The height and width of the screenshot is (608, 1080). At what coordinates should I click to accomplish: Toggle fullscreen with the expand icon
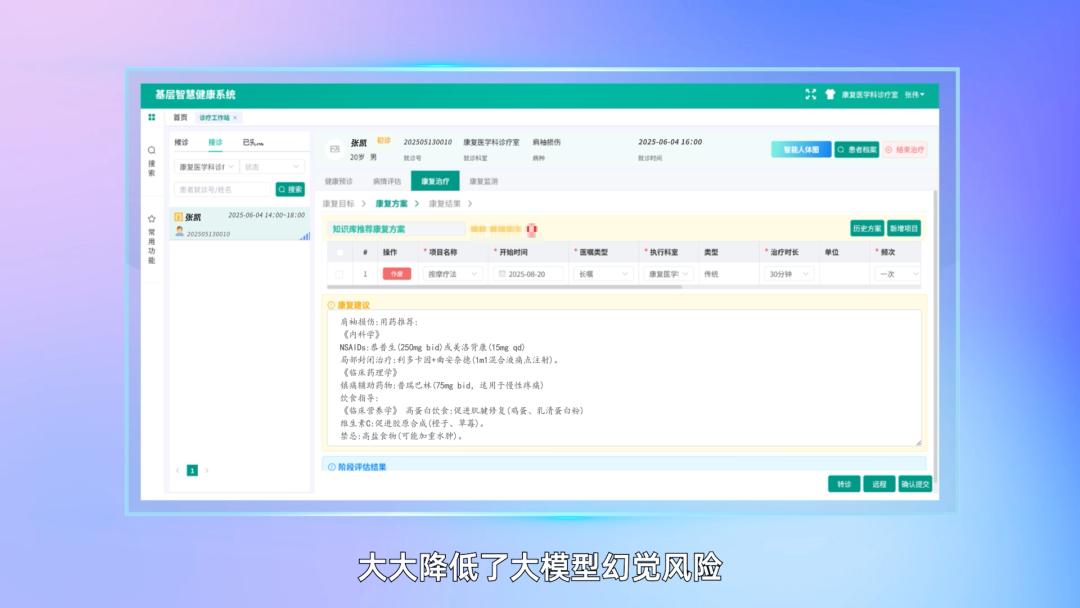coord(811,94)
